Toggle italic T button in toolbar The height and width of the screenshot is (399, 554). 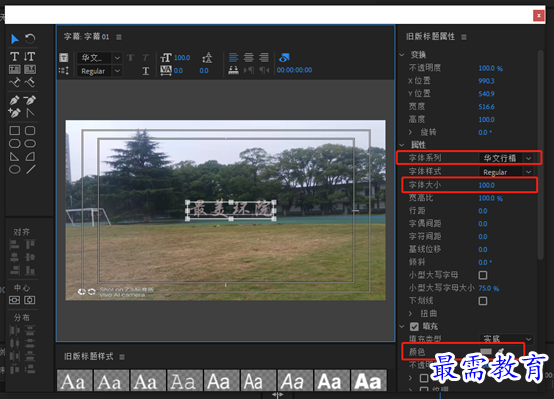146,58
